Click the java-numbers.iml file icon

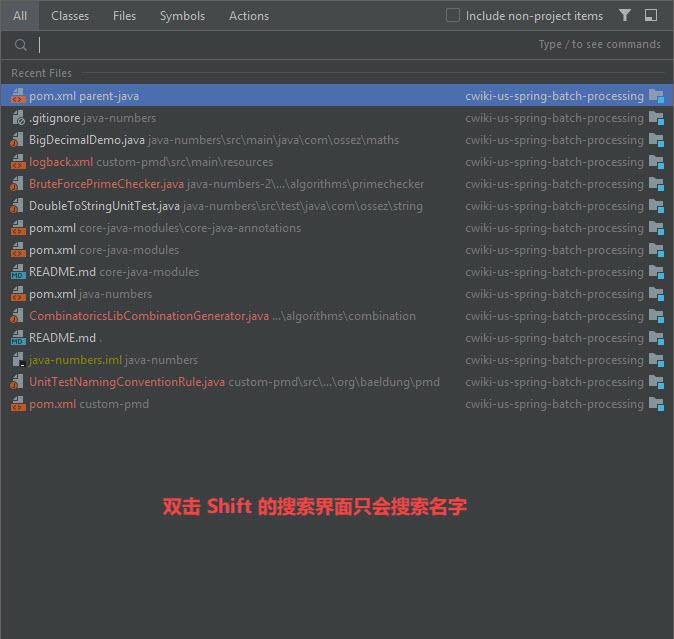click(18, 360)
